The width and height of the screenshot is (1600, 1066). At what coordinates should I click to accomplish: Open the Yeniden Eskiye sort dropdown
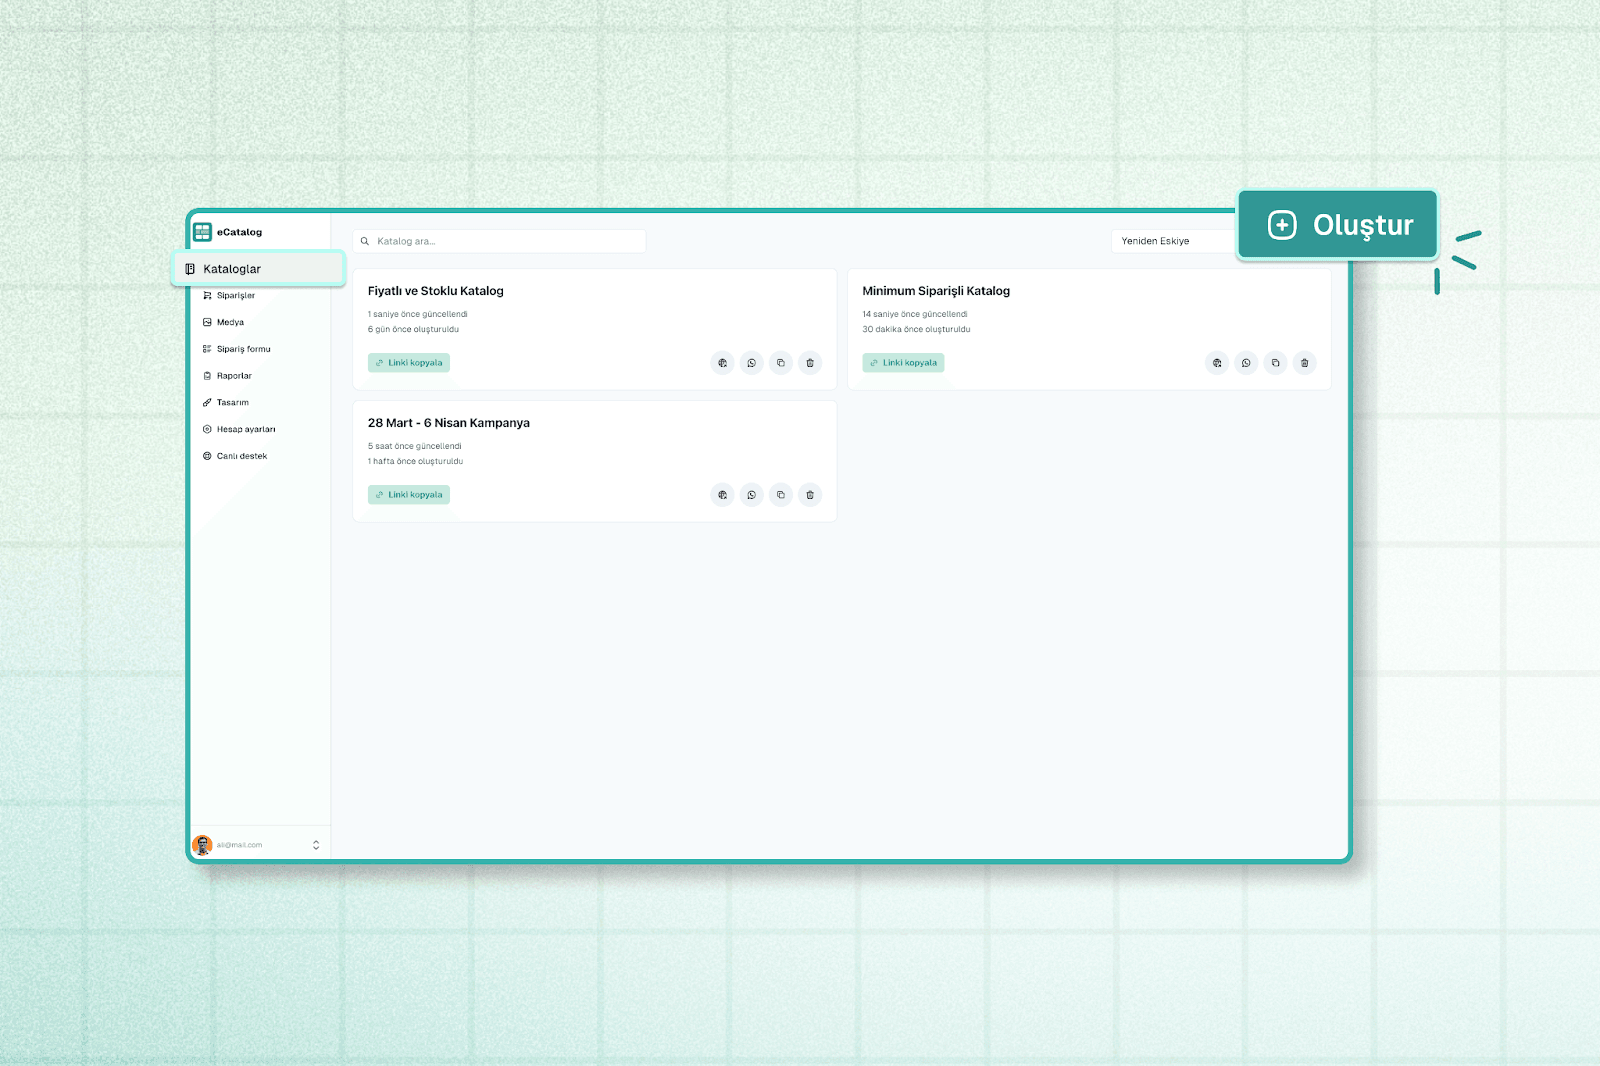pos(1172,241)
